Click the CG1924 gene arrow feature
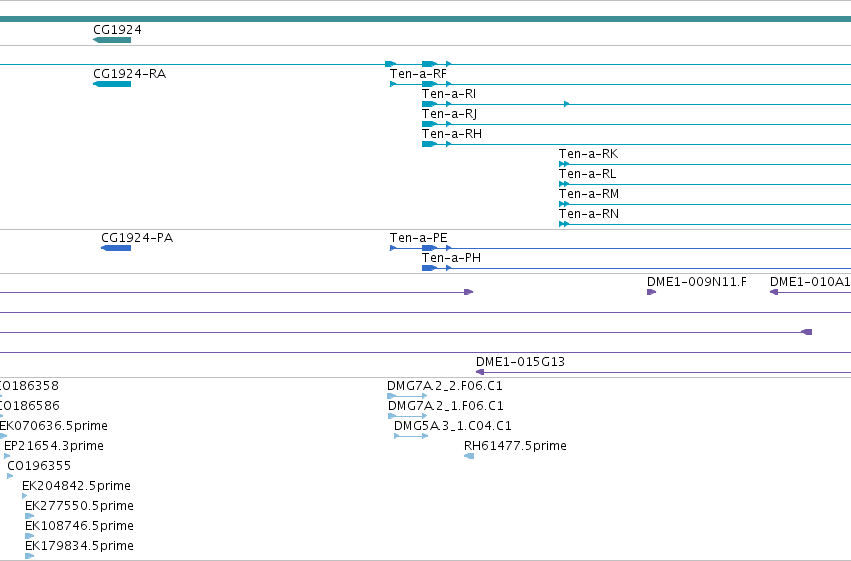 click(x=112, y=40)
